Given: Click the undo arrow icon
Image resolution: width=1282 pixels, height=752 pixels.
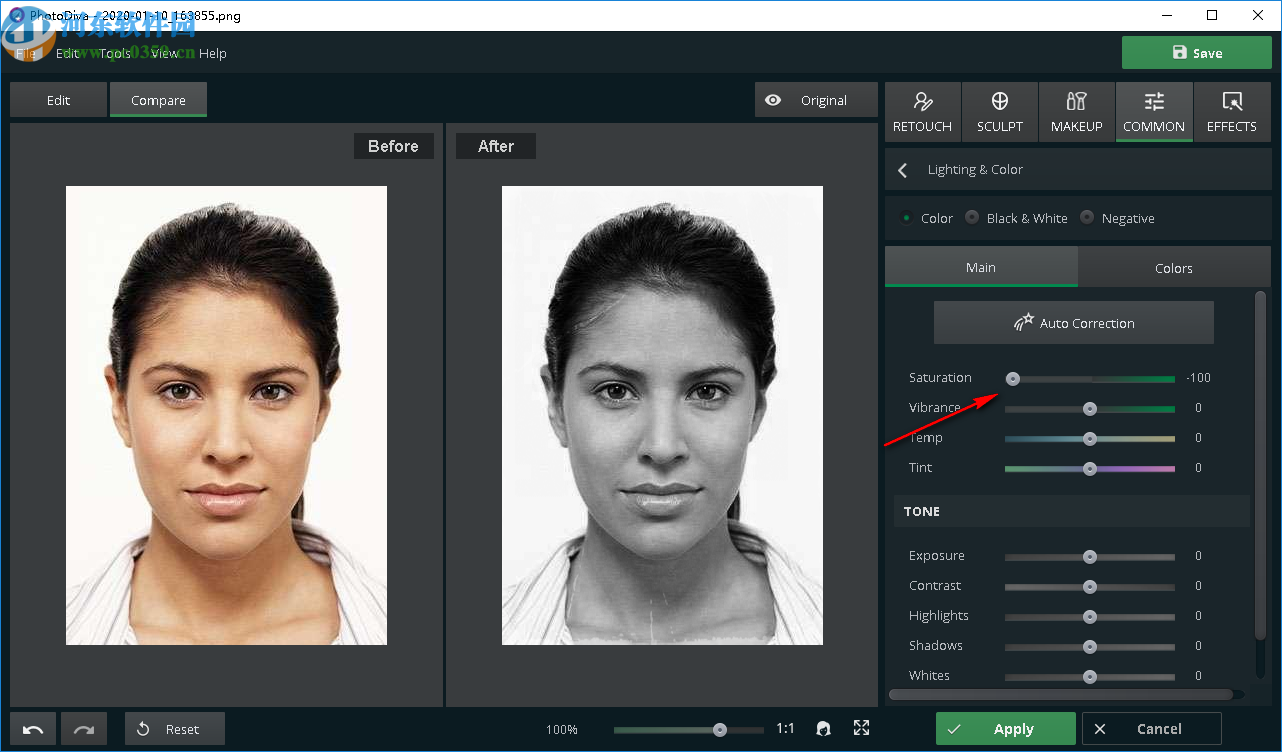Looking at the screenshot, I should tap(33, 729).
